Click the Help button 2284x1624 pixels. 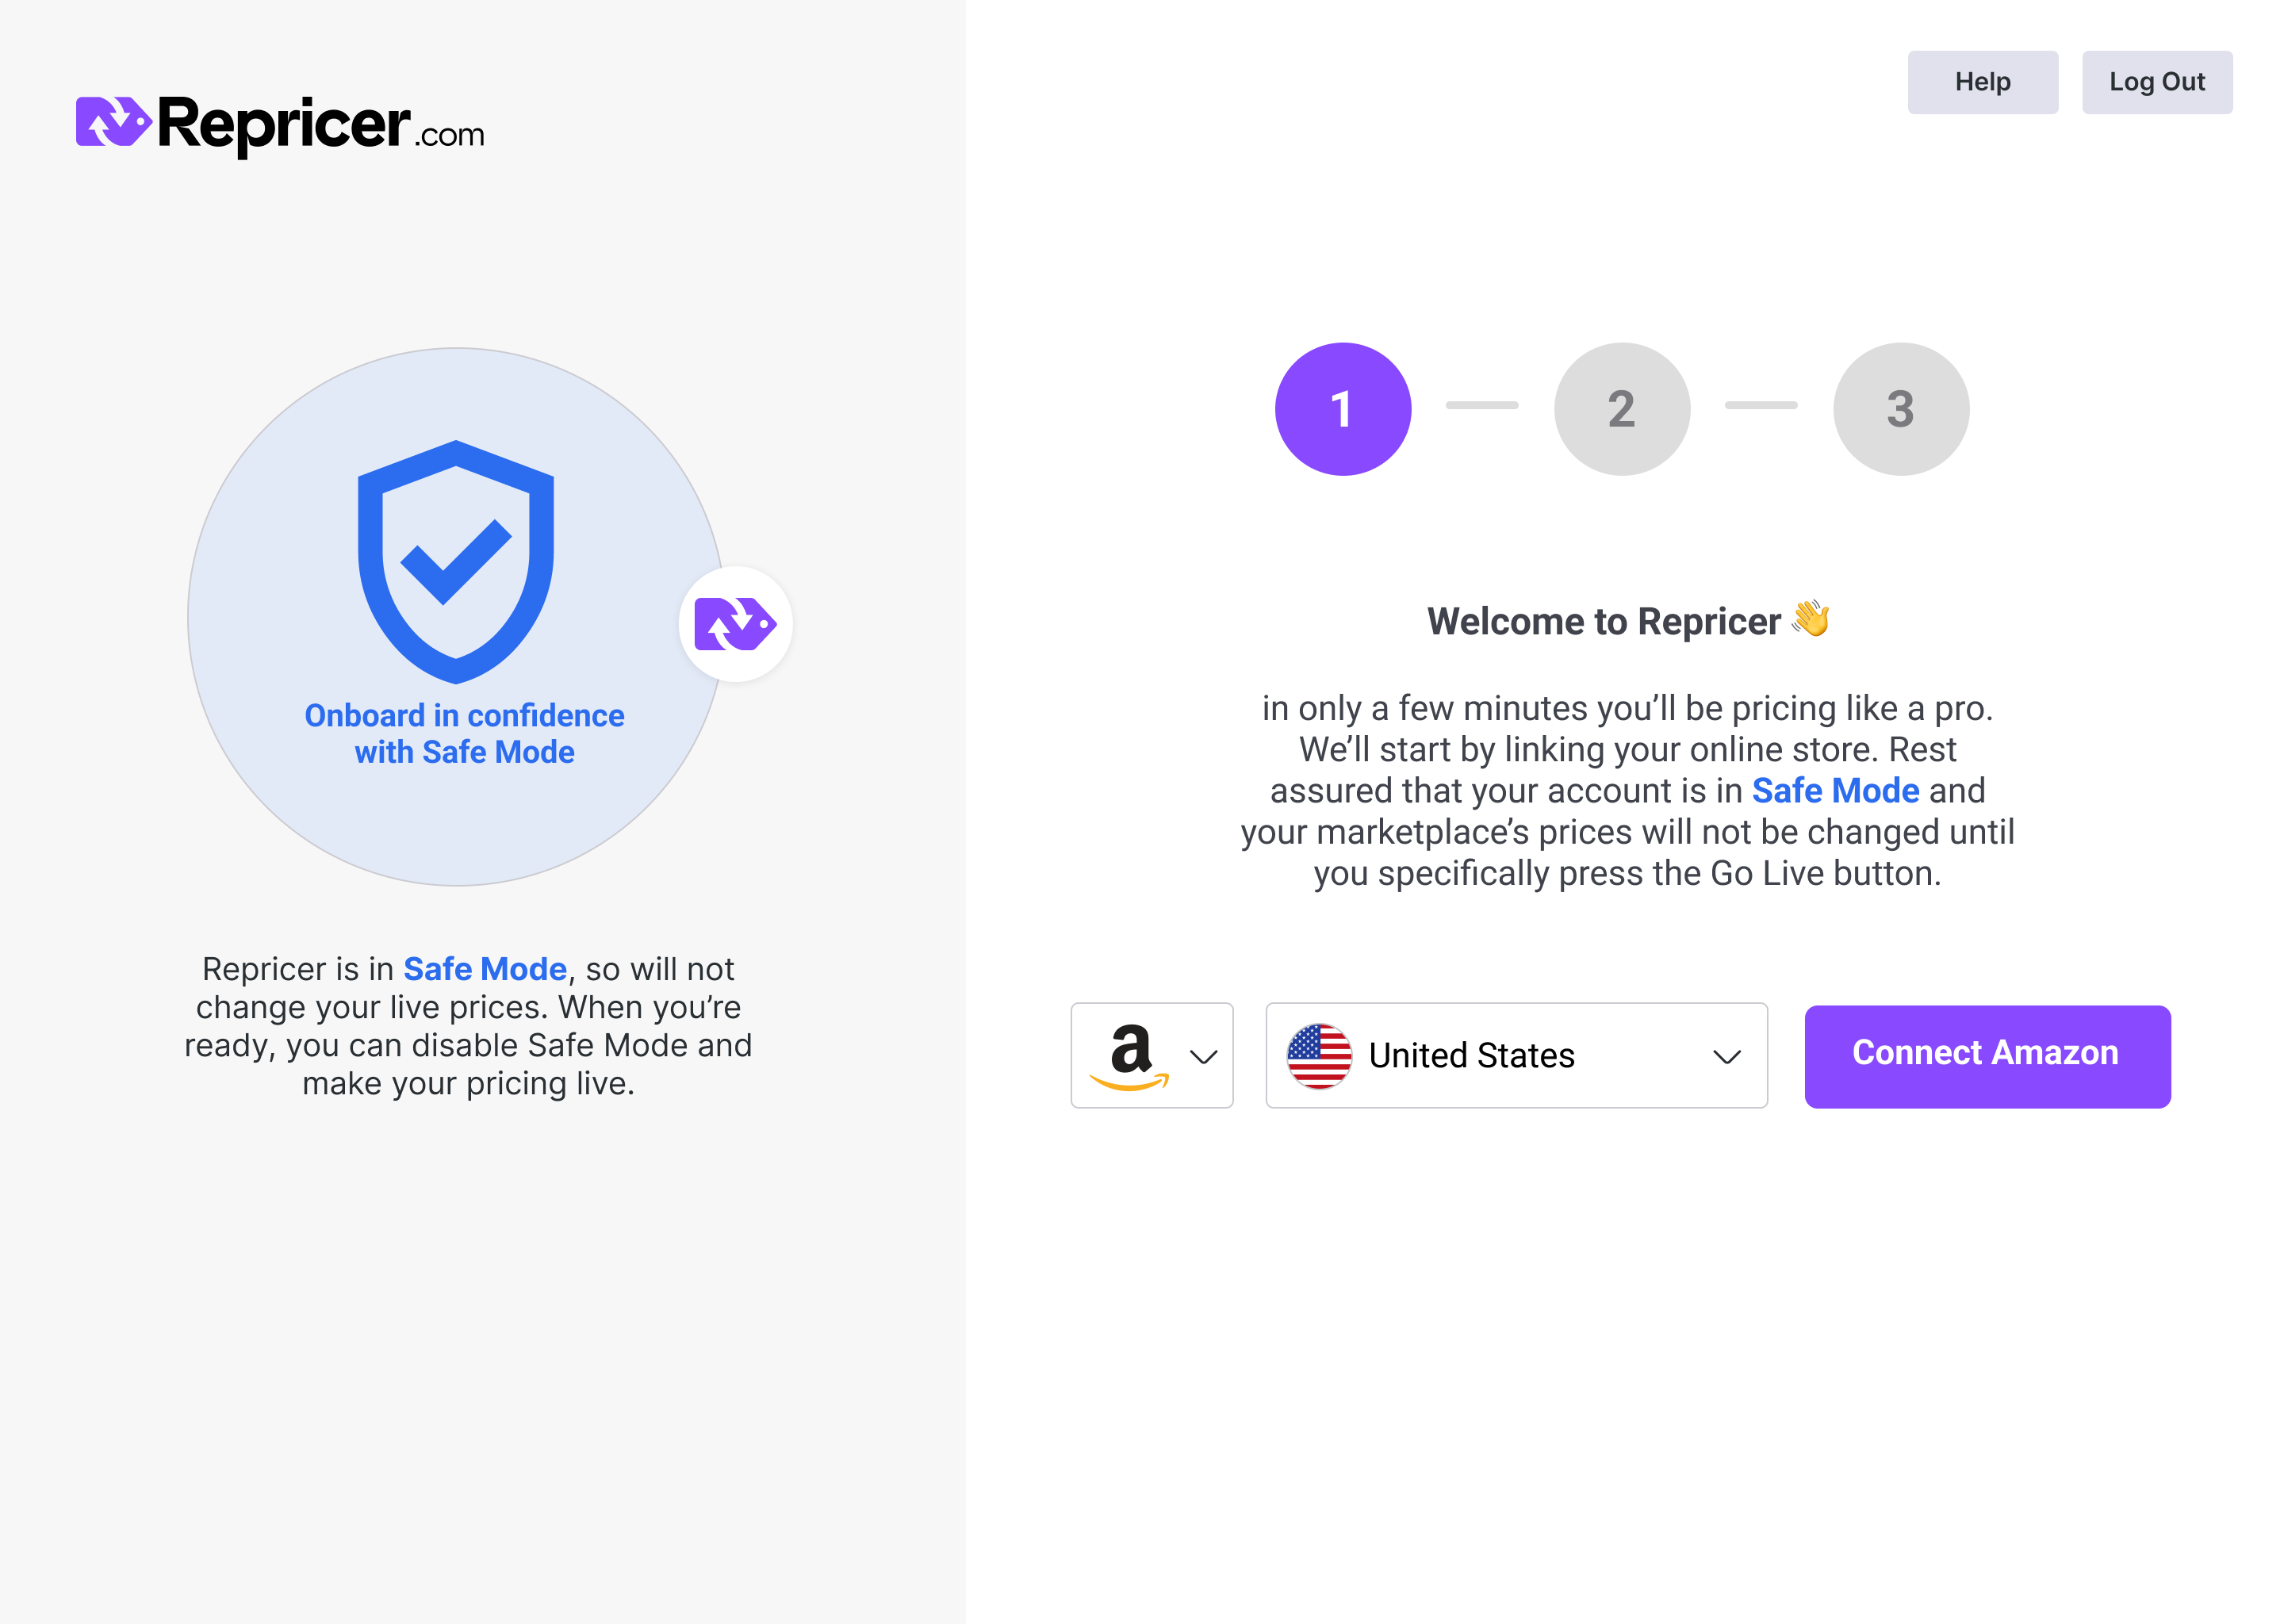click(x=1982, y=82)
